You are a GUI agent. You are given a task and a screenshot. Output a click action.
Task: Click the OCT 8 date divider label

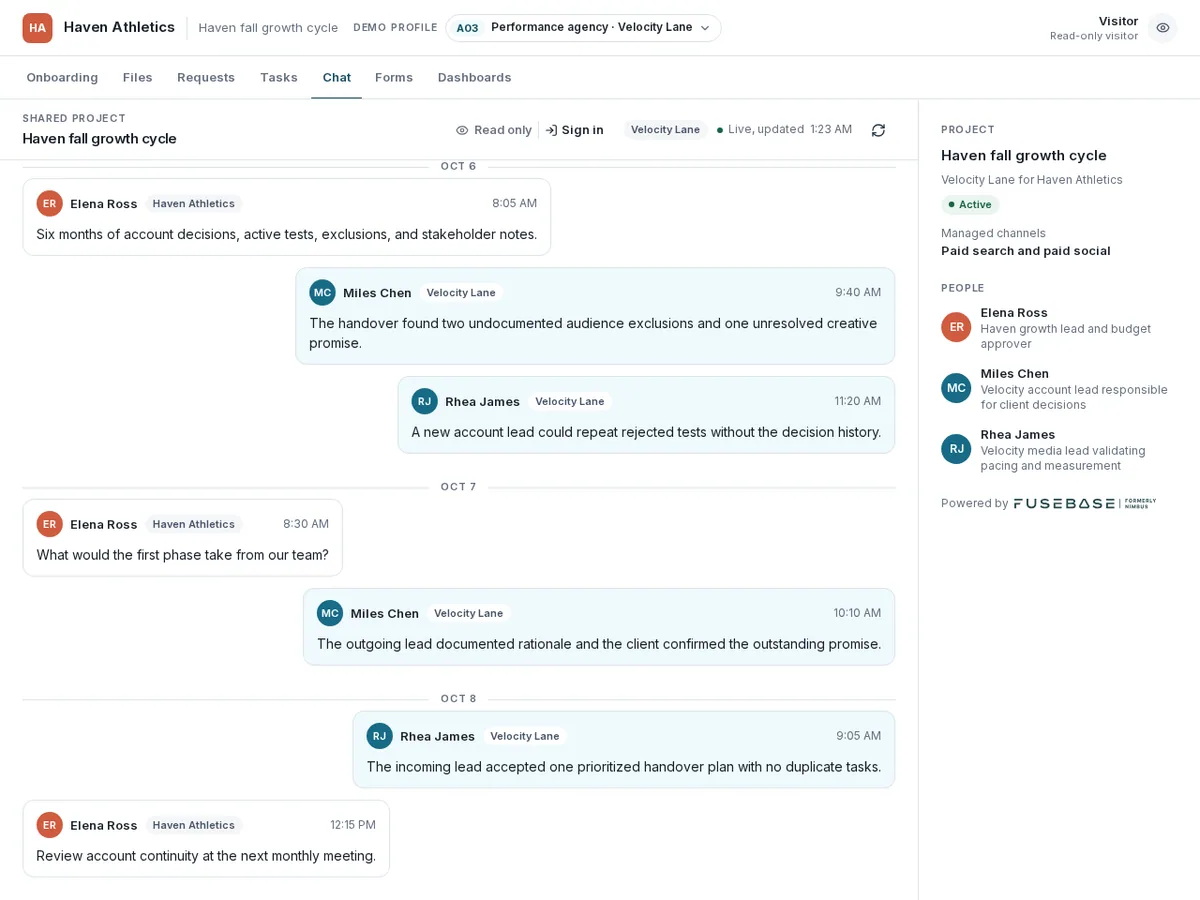(458, 699)
